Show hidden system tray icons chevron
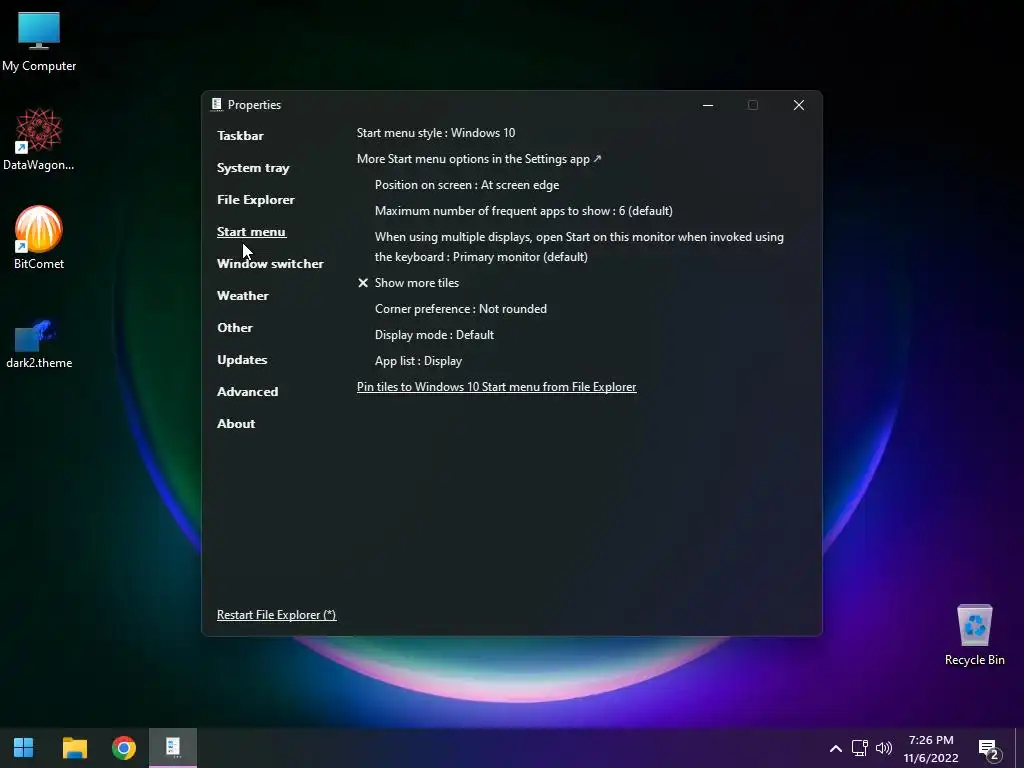 [835, 748]
